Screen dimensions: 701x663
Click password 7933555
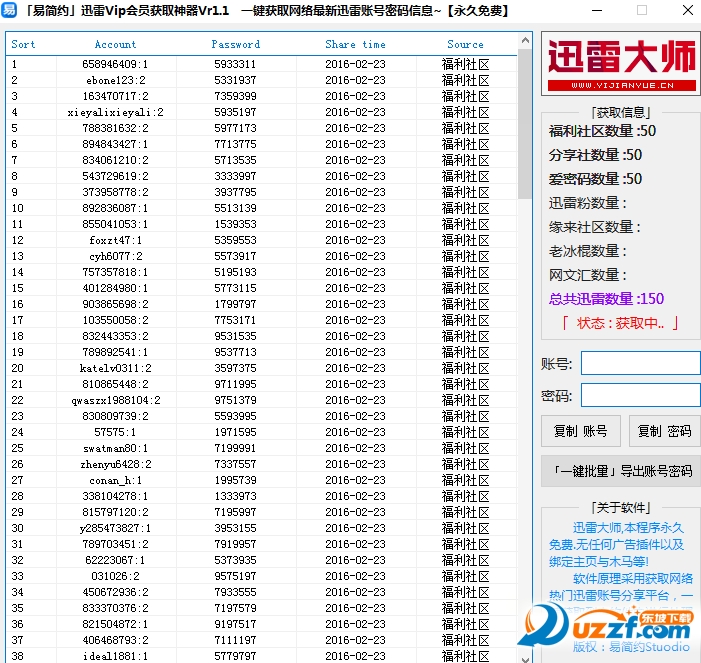point(236,592)
